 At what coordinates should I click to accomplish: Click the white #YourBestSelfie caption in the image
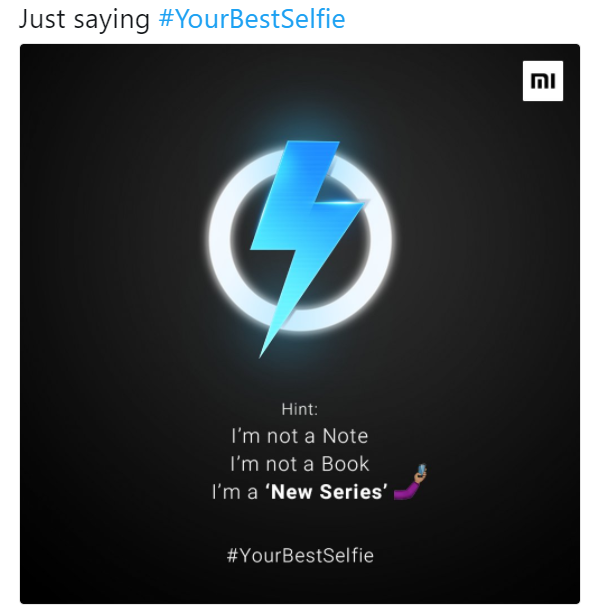coord(300,555)
